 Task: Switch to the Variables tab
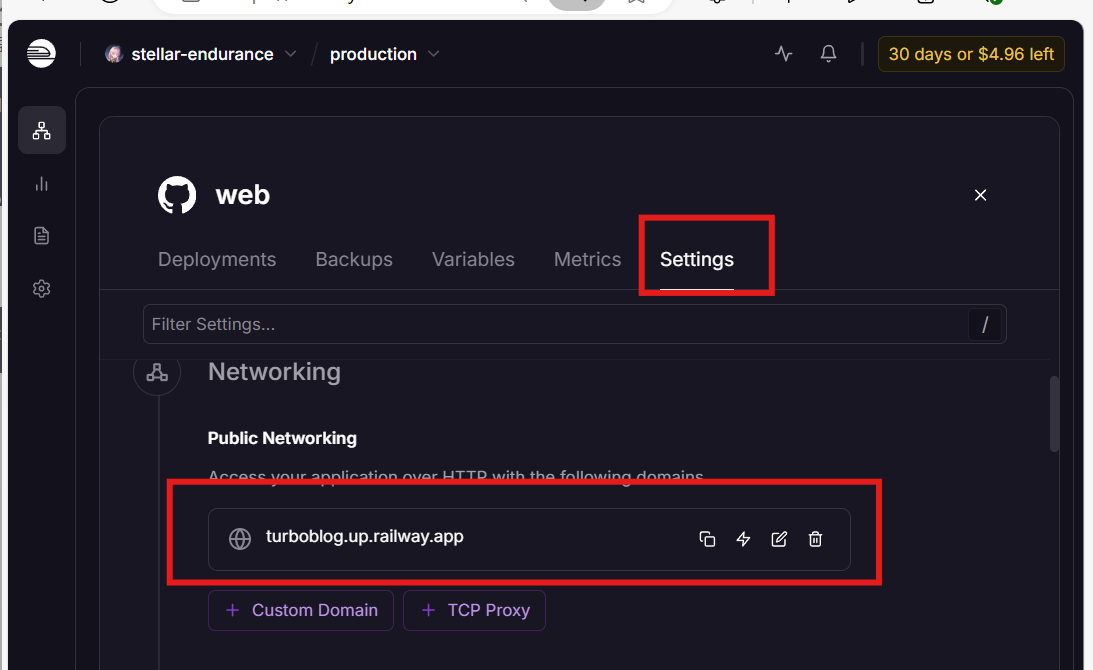[x=473, y=259]
